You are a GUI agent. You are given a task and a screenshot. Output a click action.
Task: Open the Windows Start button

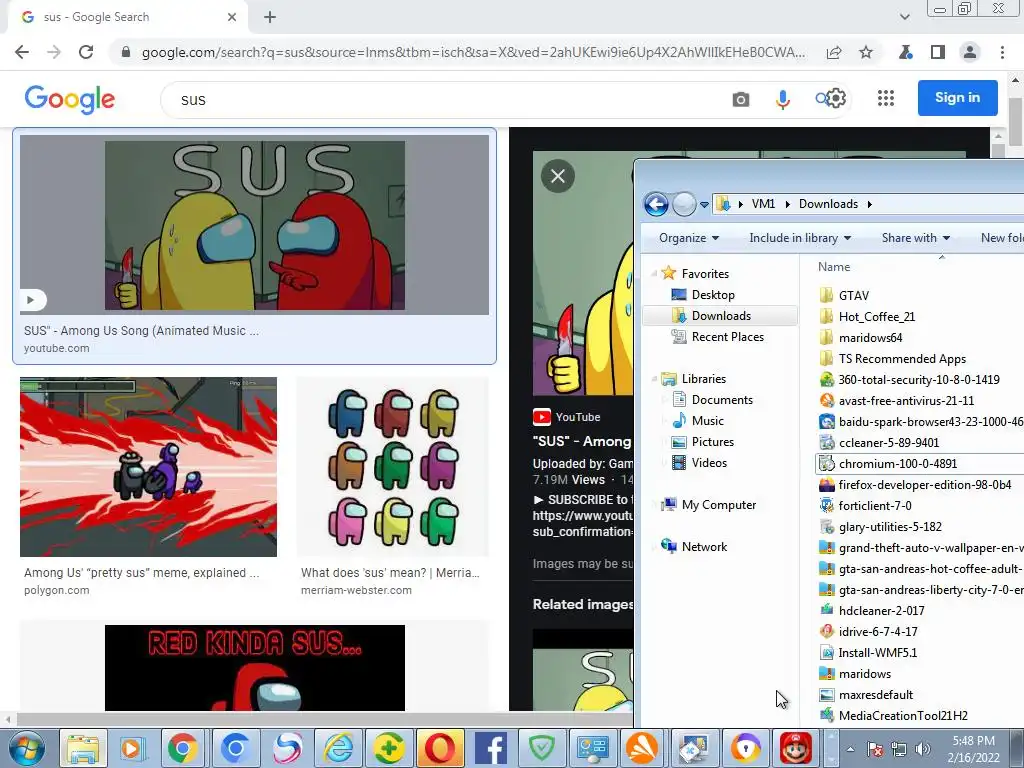[27, 749]
